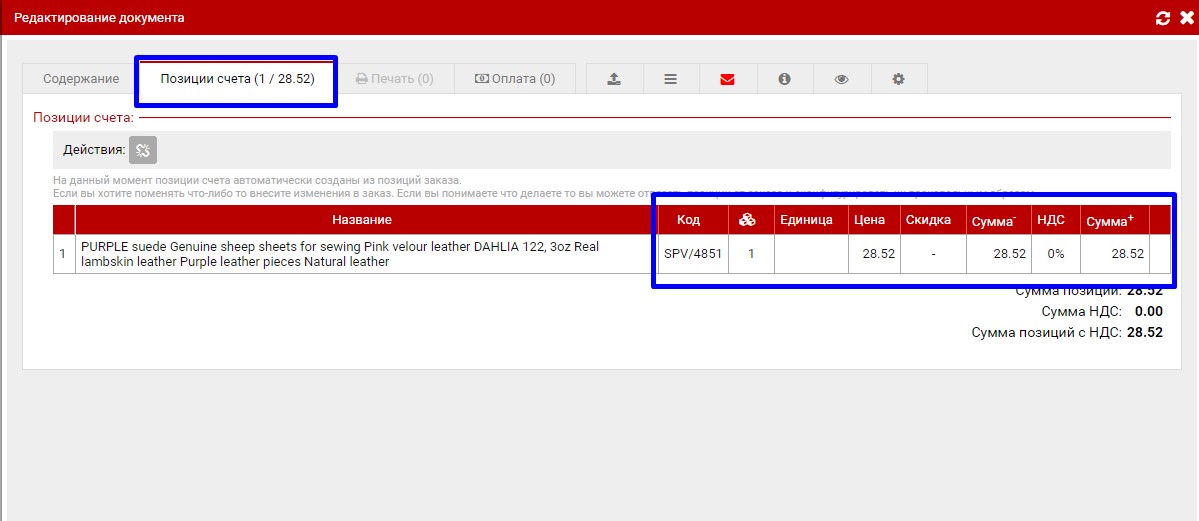This screenshot has height=521, width=1199.
Task: Open the list lines tab icon
Action: coord(671,79)
